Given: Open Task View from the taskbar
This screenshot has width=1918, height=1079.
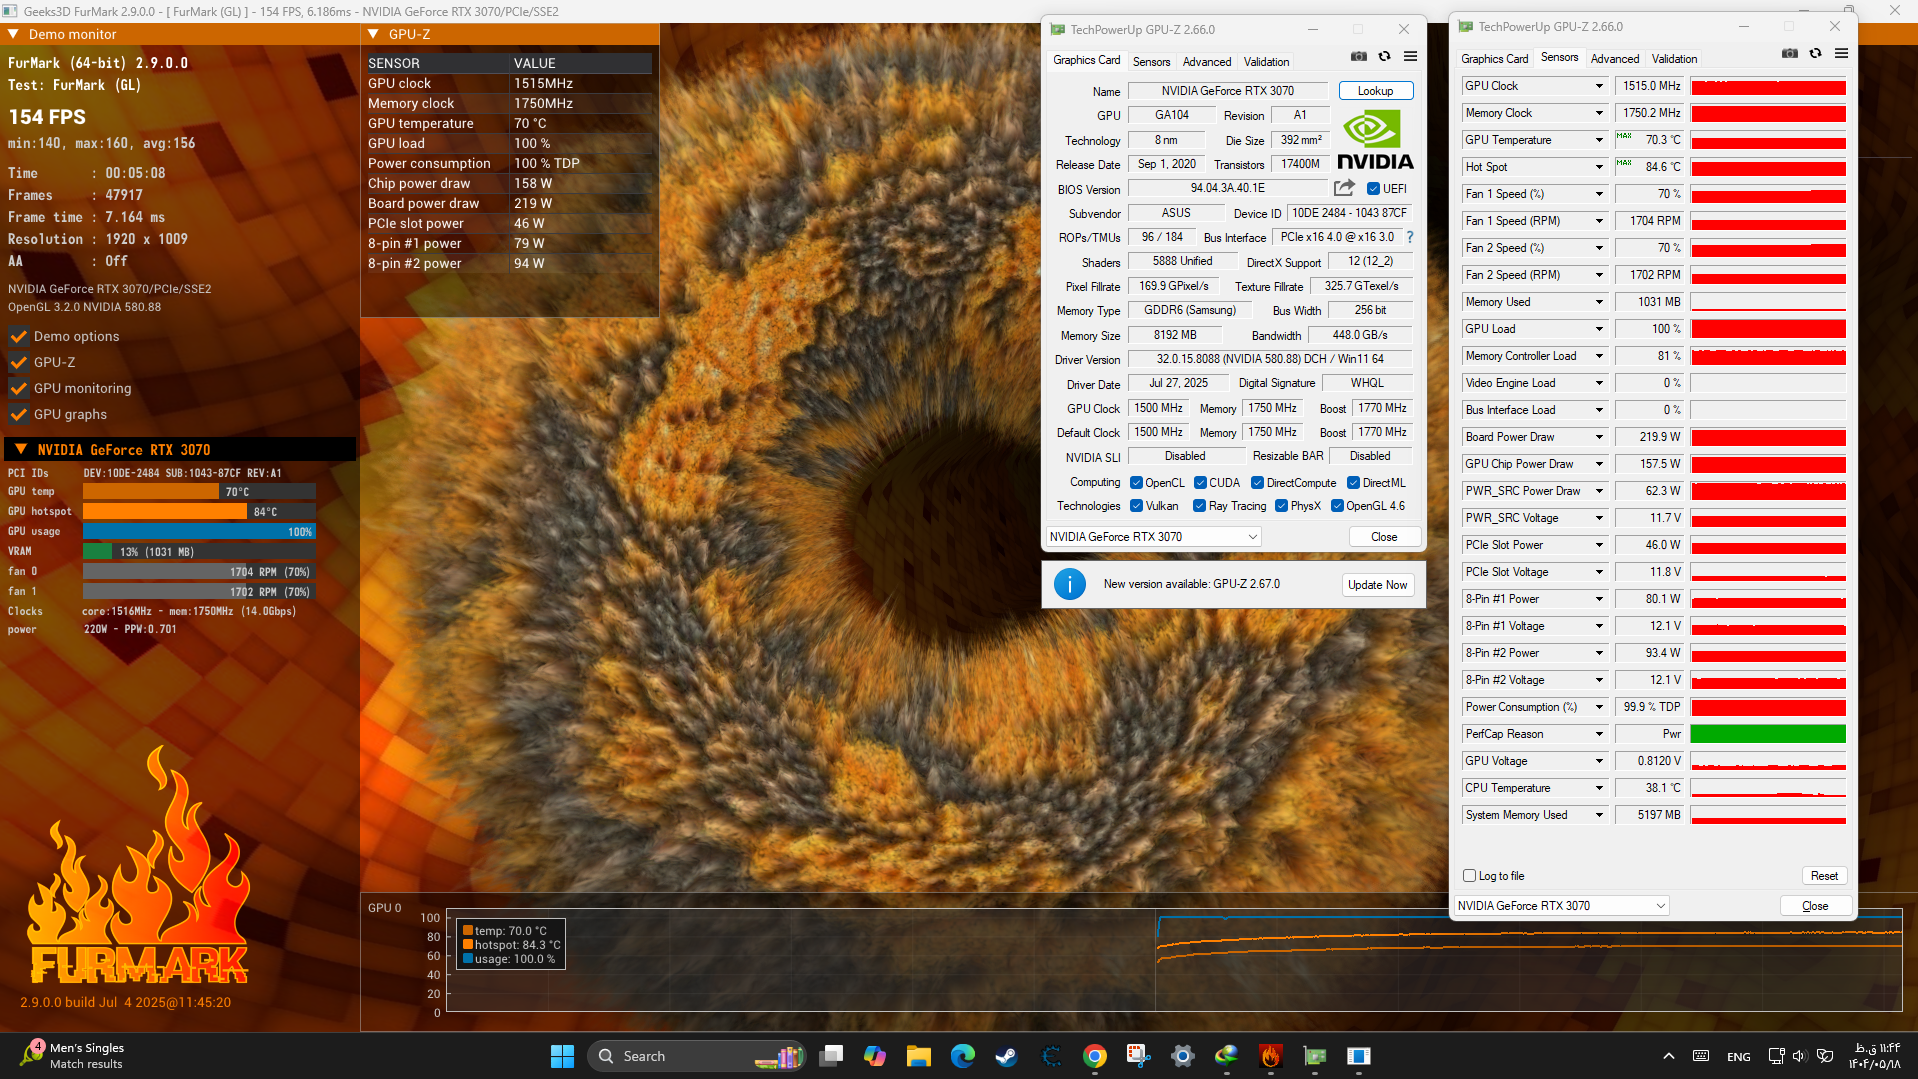Looking at the screenshot, I should [831, 1056].
